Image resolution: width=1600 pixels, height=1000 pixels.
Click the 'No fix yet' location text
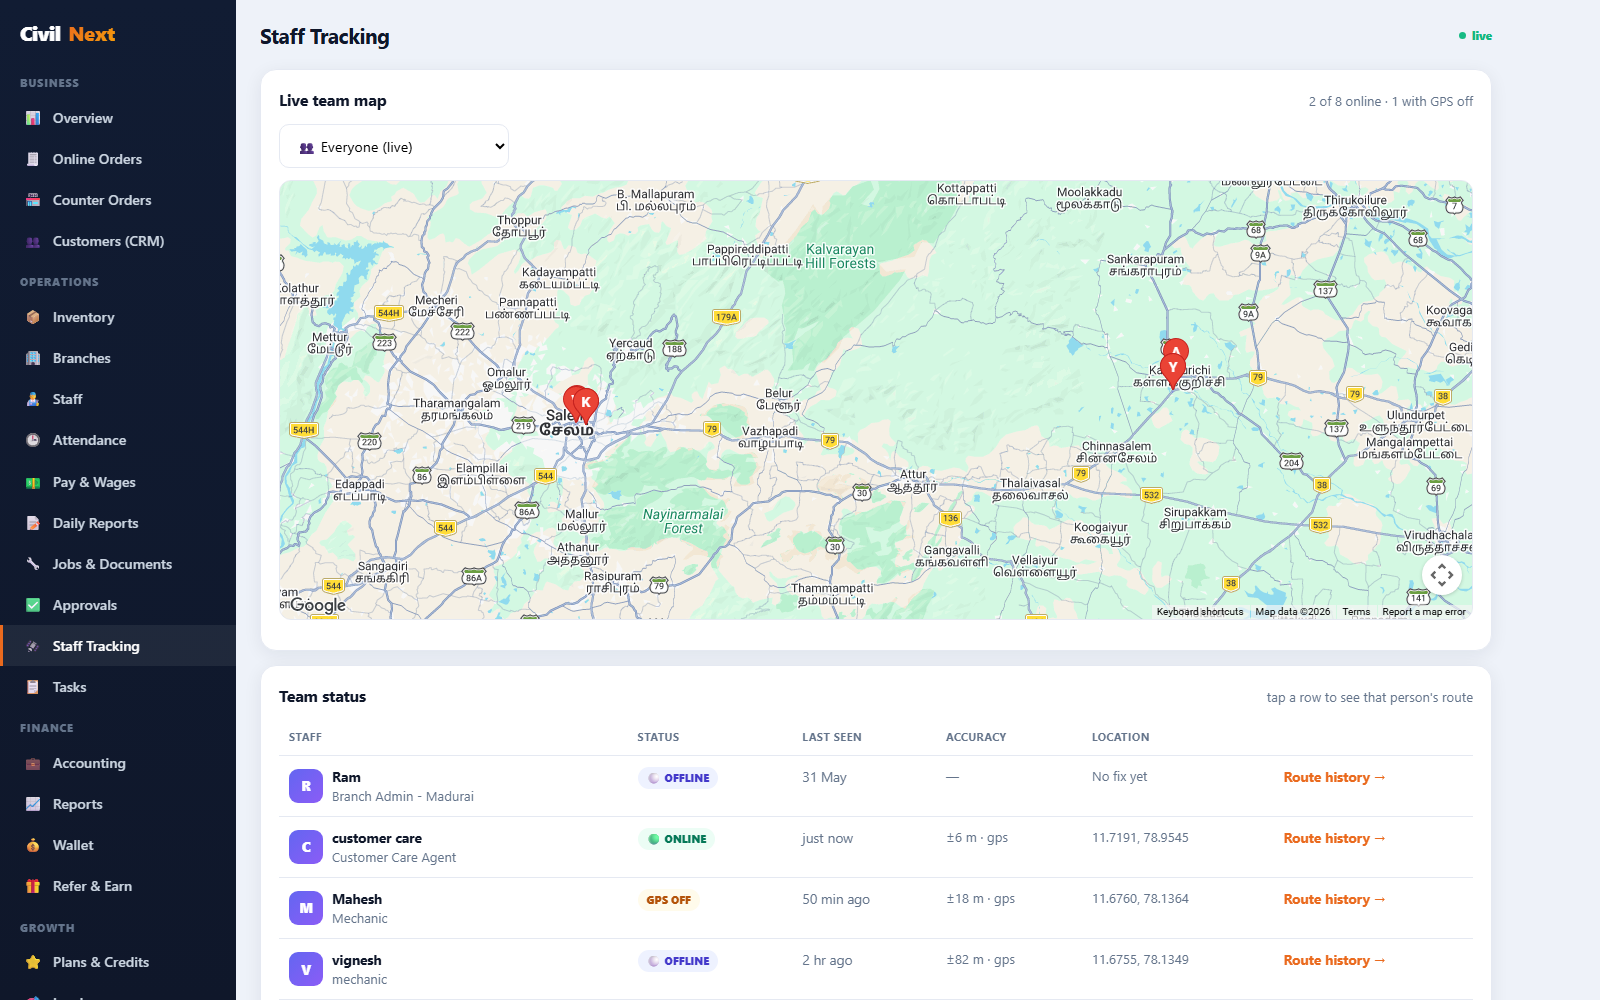tap(1119, 777)
